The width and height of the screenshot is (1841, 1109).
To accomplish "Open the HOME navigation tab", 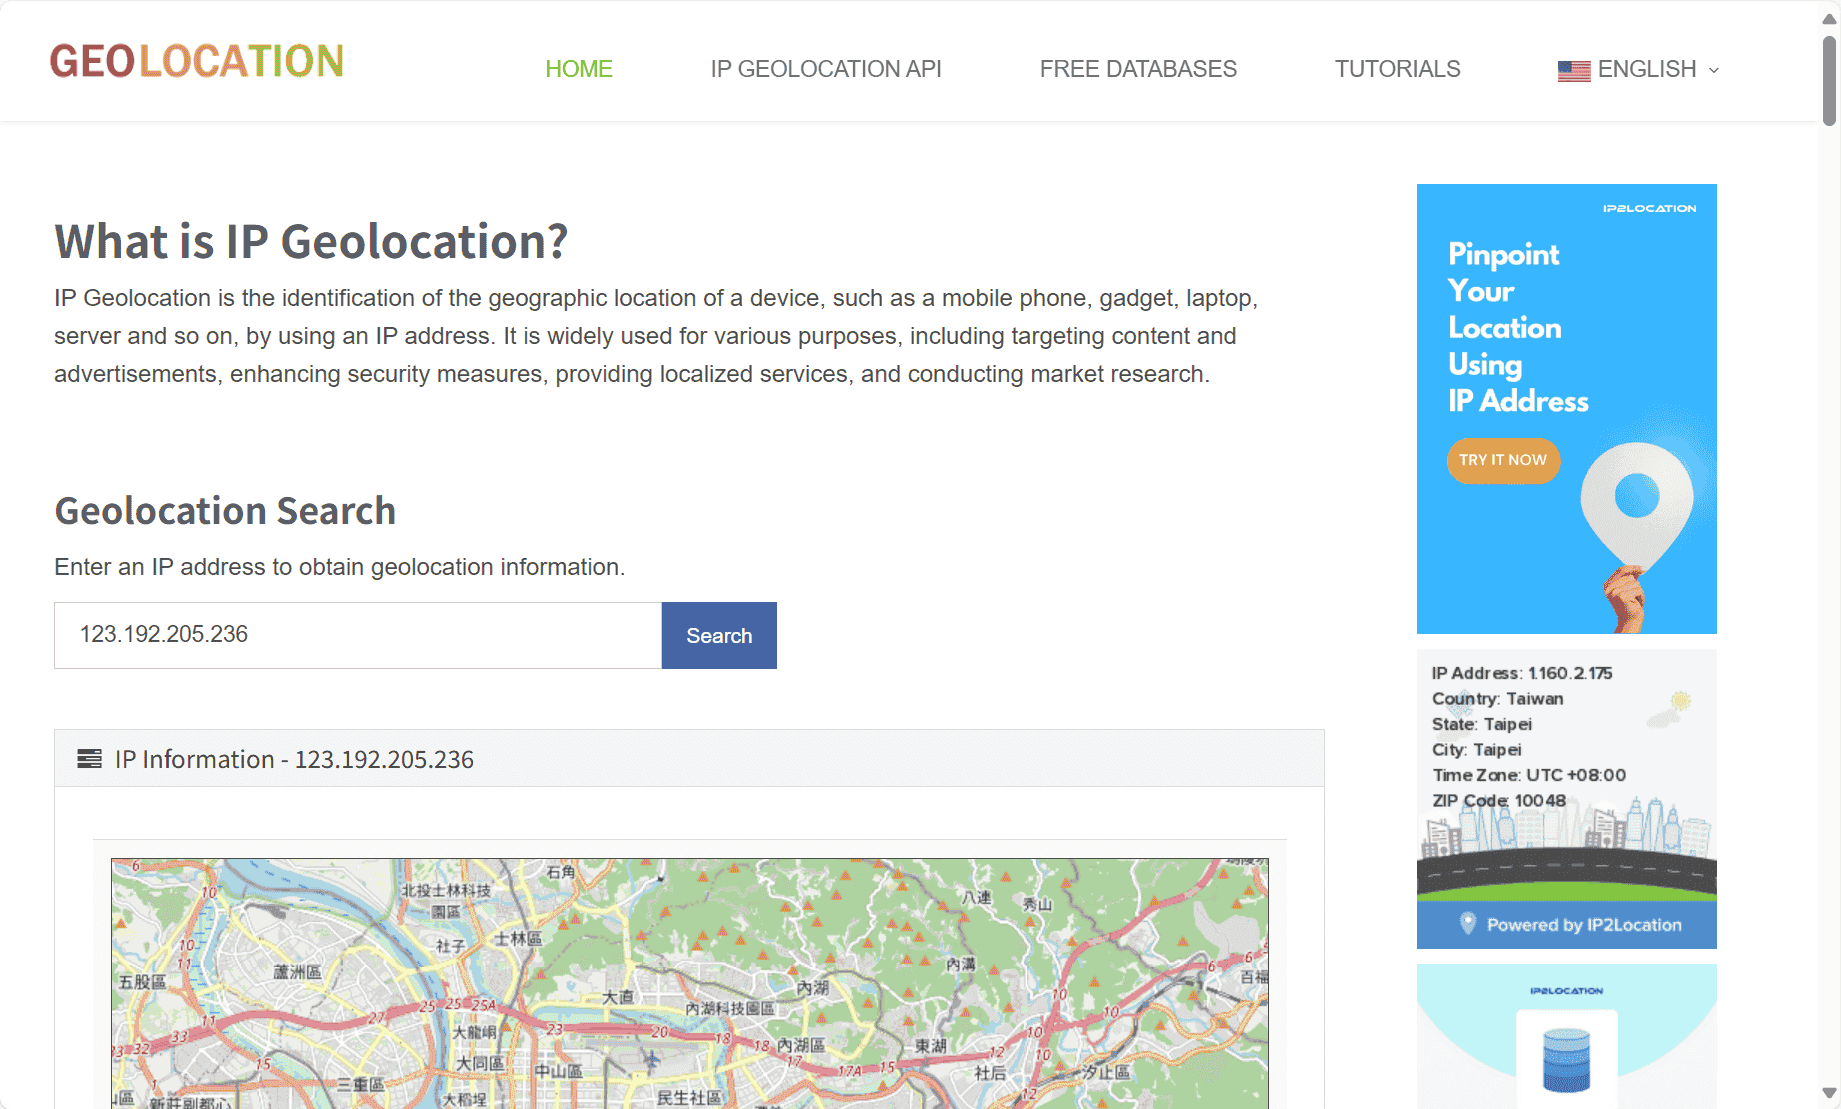I will [579, 69].
